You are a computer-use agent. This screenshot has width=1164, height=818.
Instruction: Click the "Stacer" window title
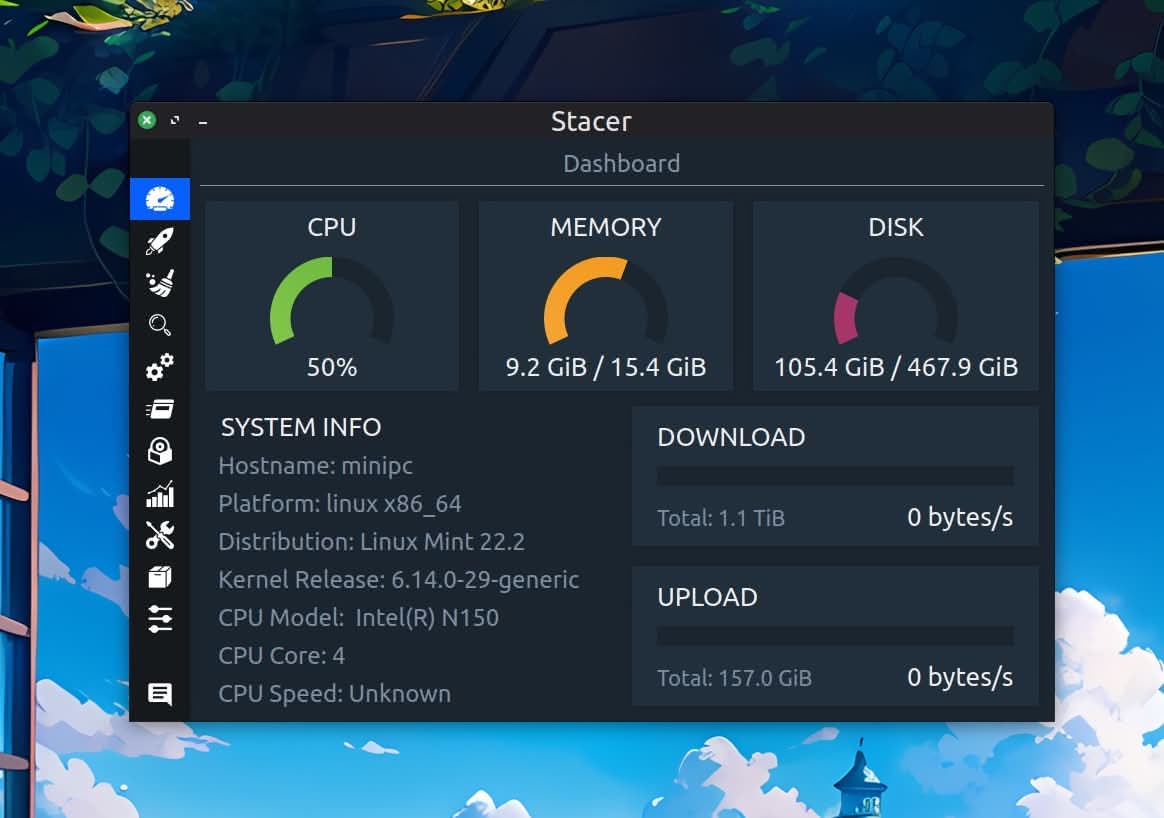(x=591, y=121)
